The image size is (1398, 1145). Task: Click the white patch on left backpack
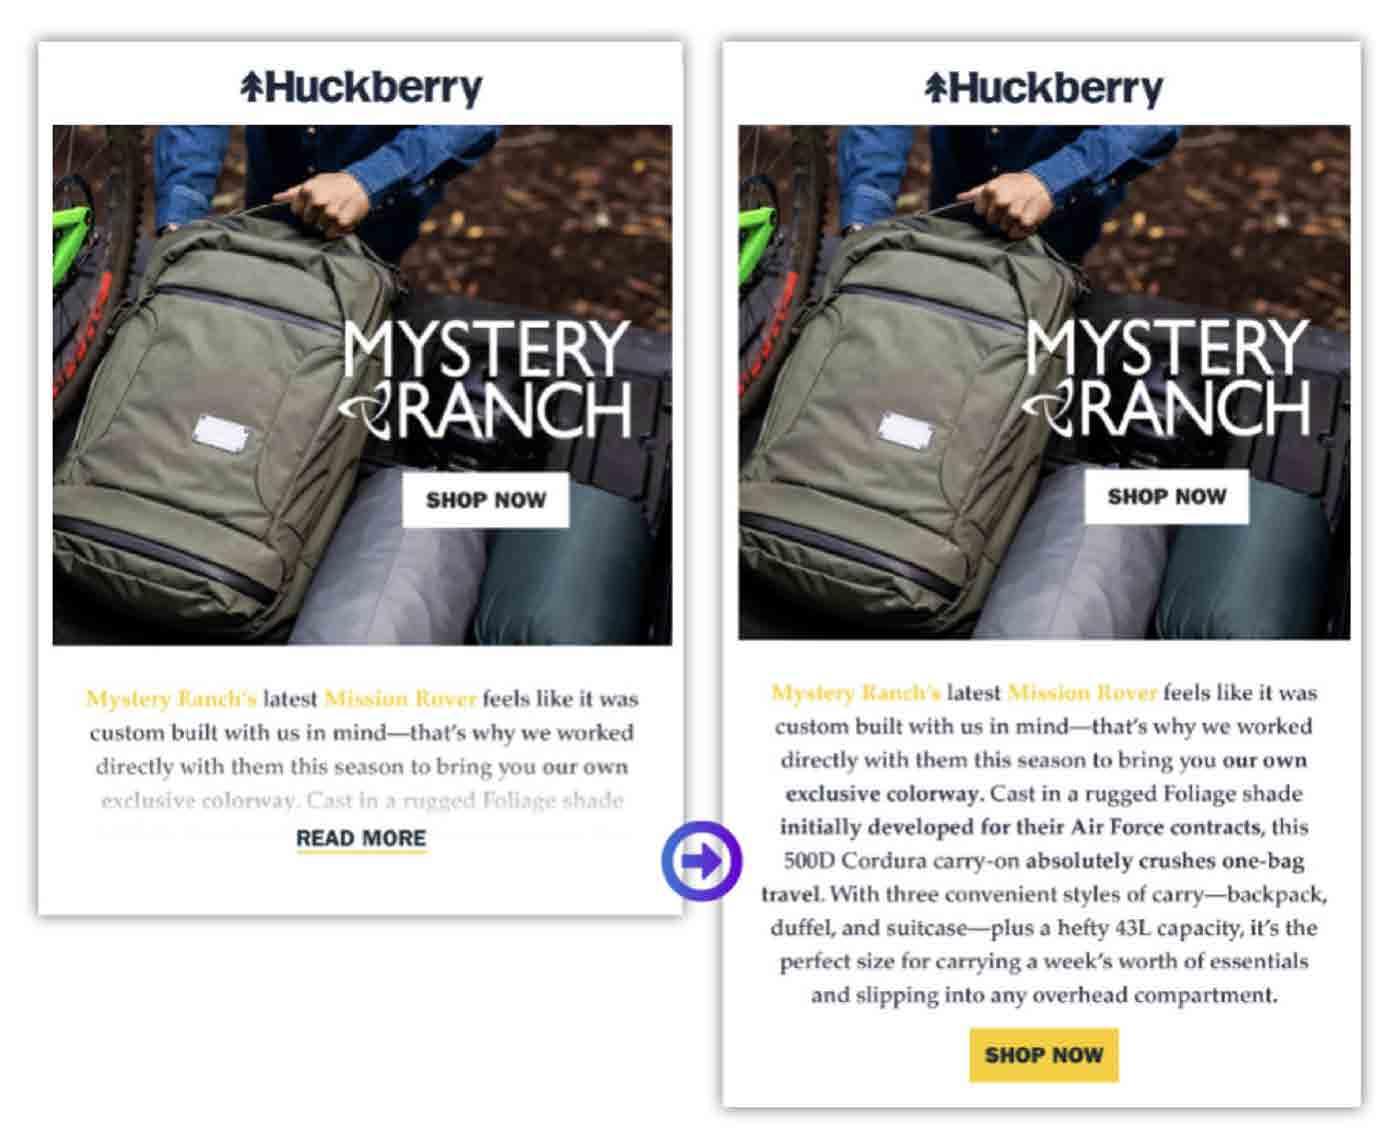[x=222, y=436]
